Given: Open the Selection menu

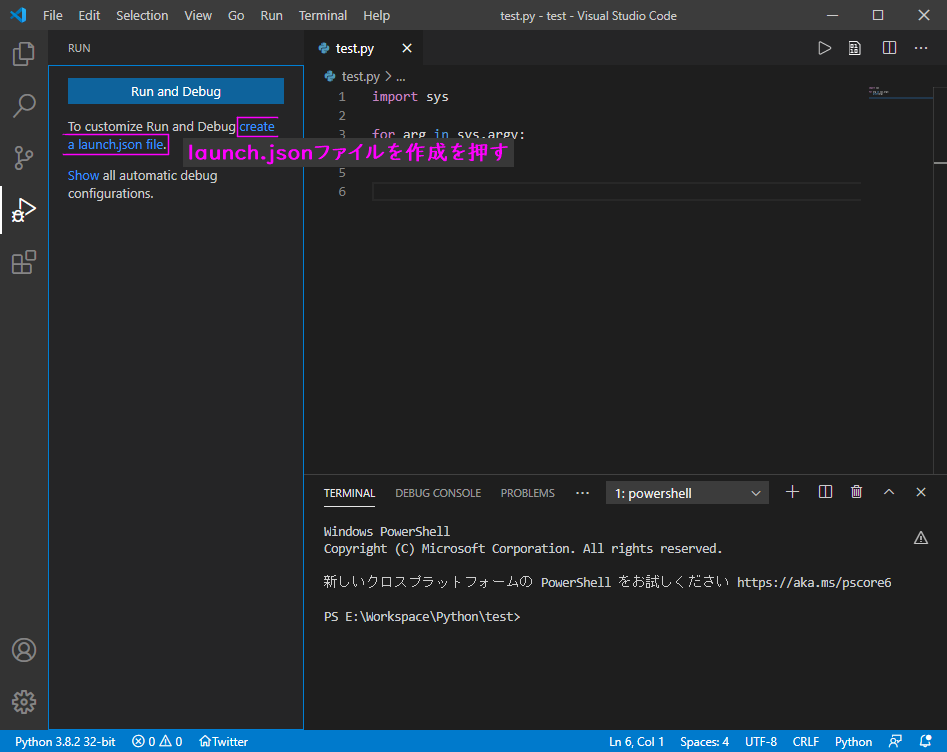Looking at the screenshot, I should coord(142,16).
